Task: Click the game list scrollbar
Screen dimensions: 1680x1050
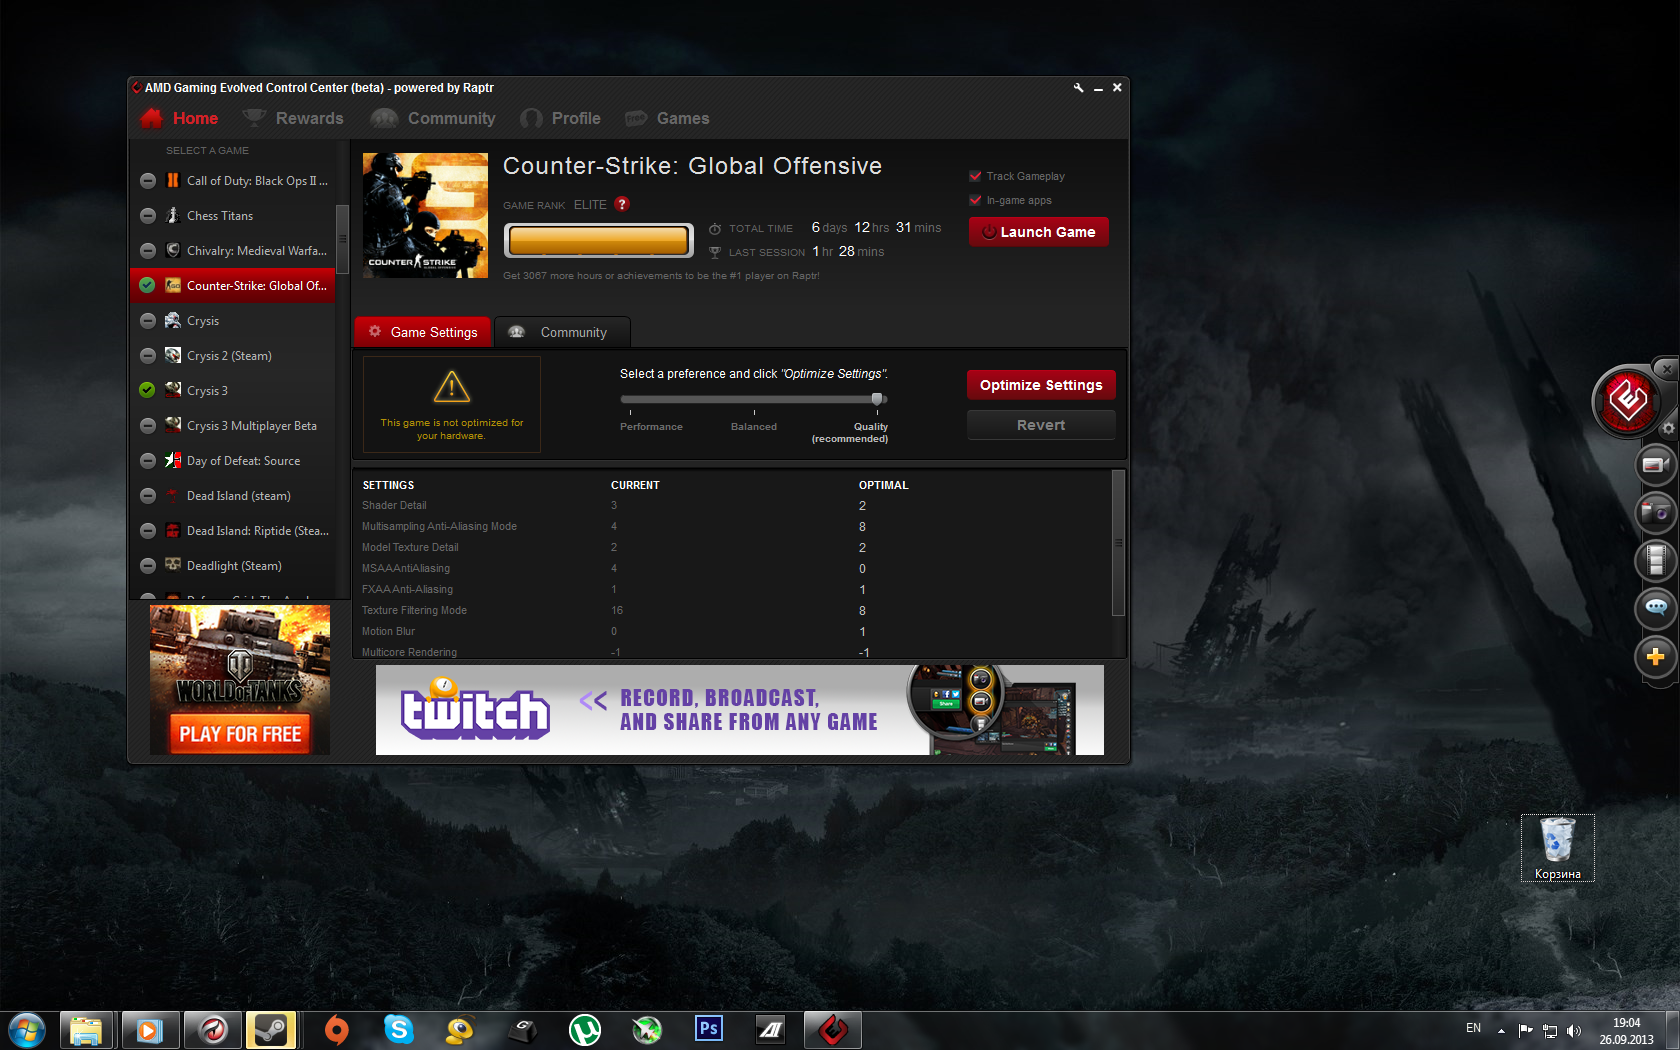Action: tap(342, 238)
